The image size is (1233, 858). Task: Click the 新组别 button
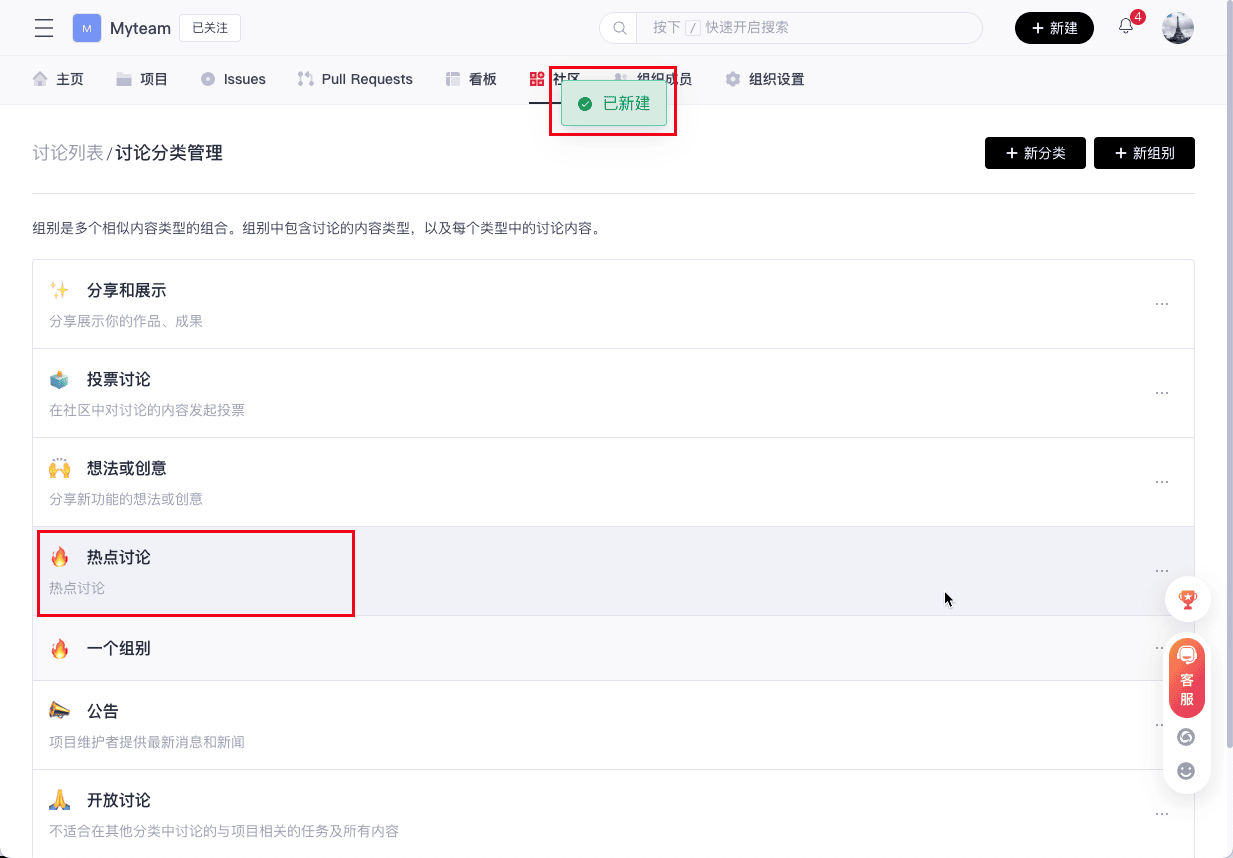click(x=1144, y=153)
